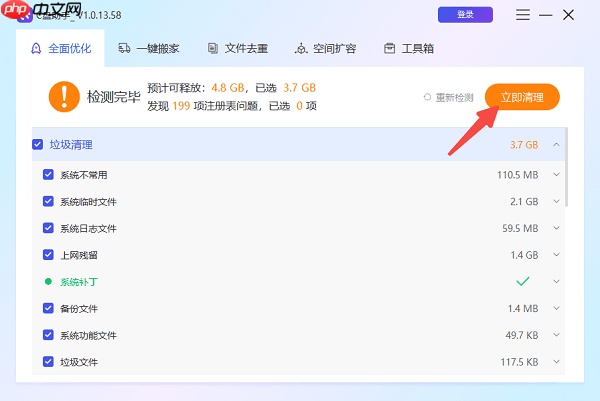Expand the 垃圾文件 row chevron

(x=556, y=362)
